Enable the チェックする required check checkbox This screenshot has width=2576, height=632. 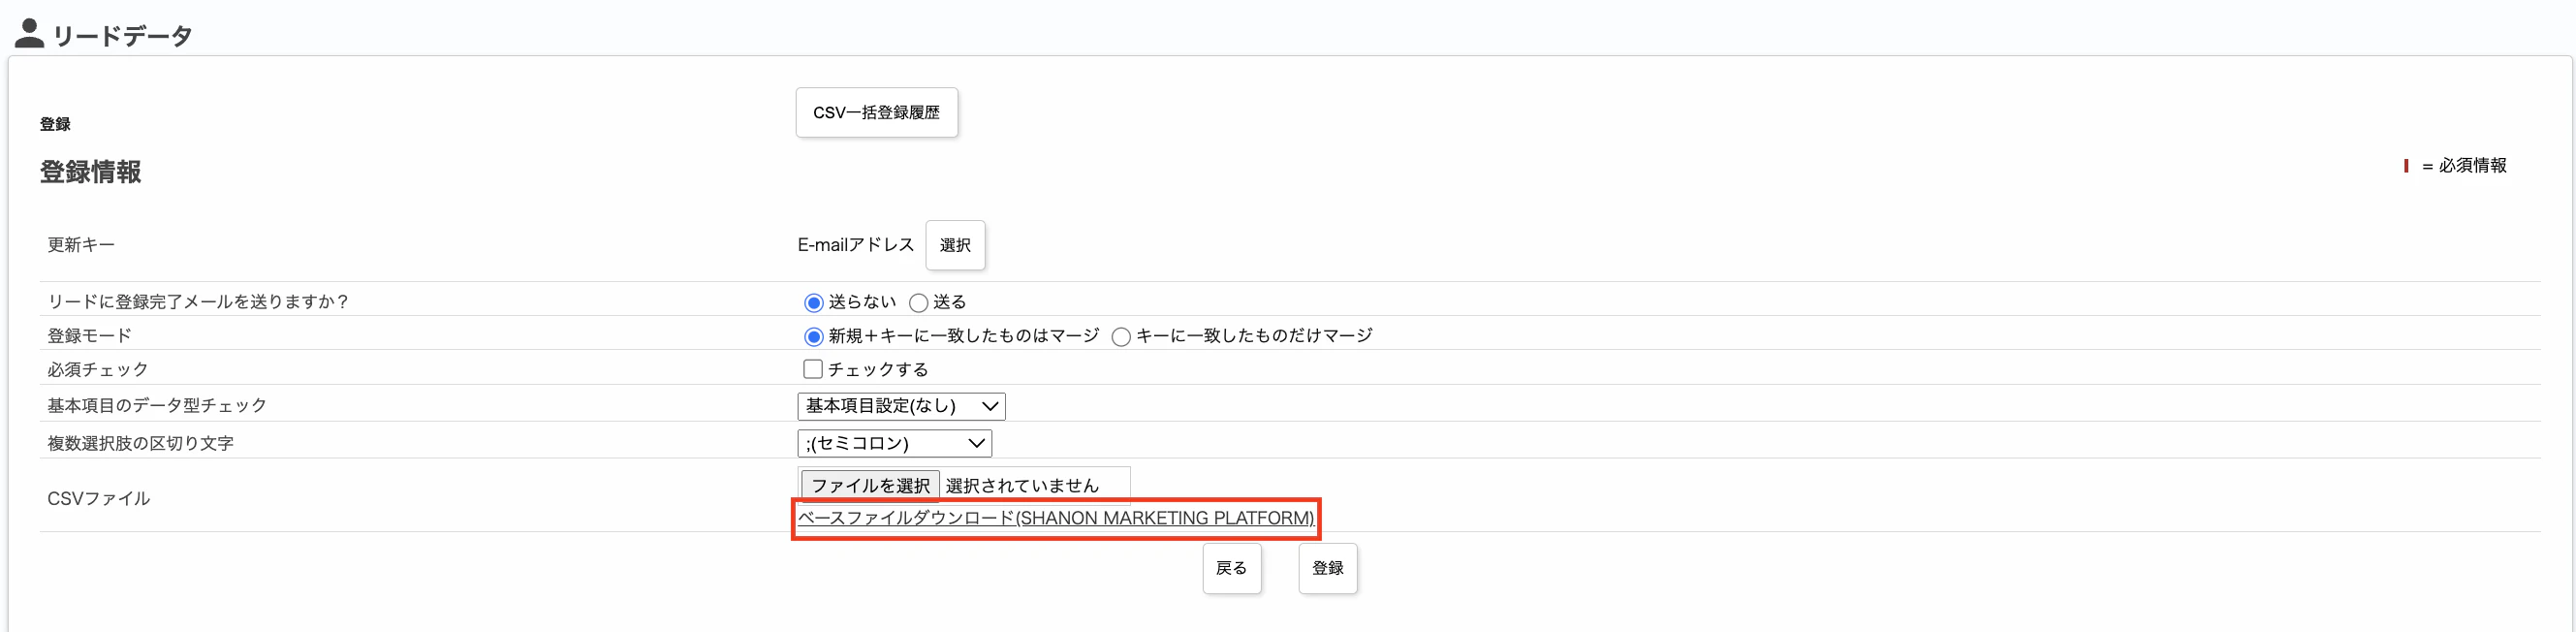[x=813, y=369]
